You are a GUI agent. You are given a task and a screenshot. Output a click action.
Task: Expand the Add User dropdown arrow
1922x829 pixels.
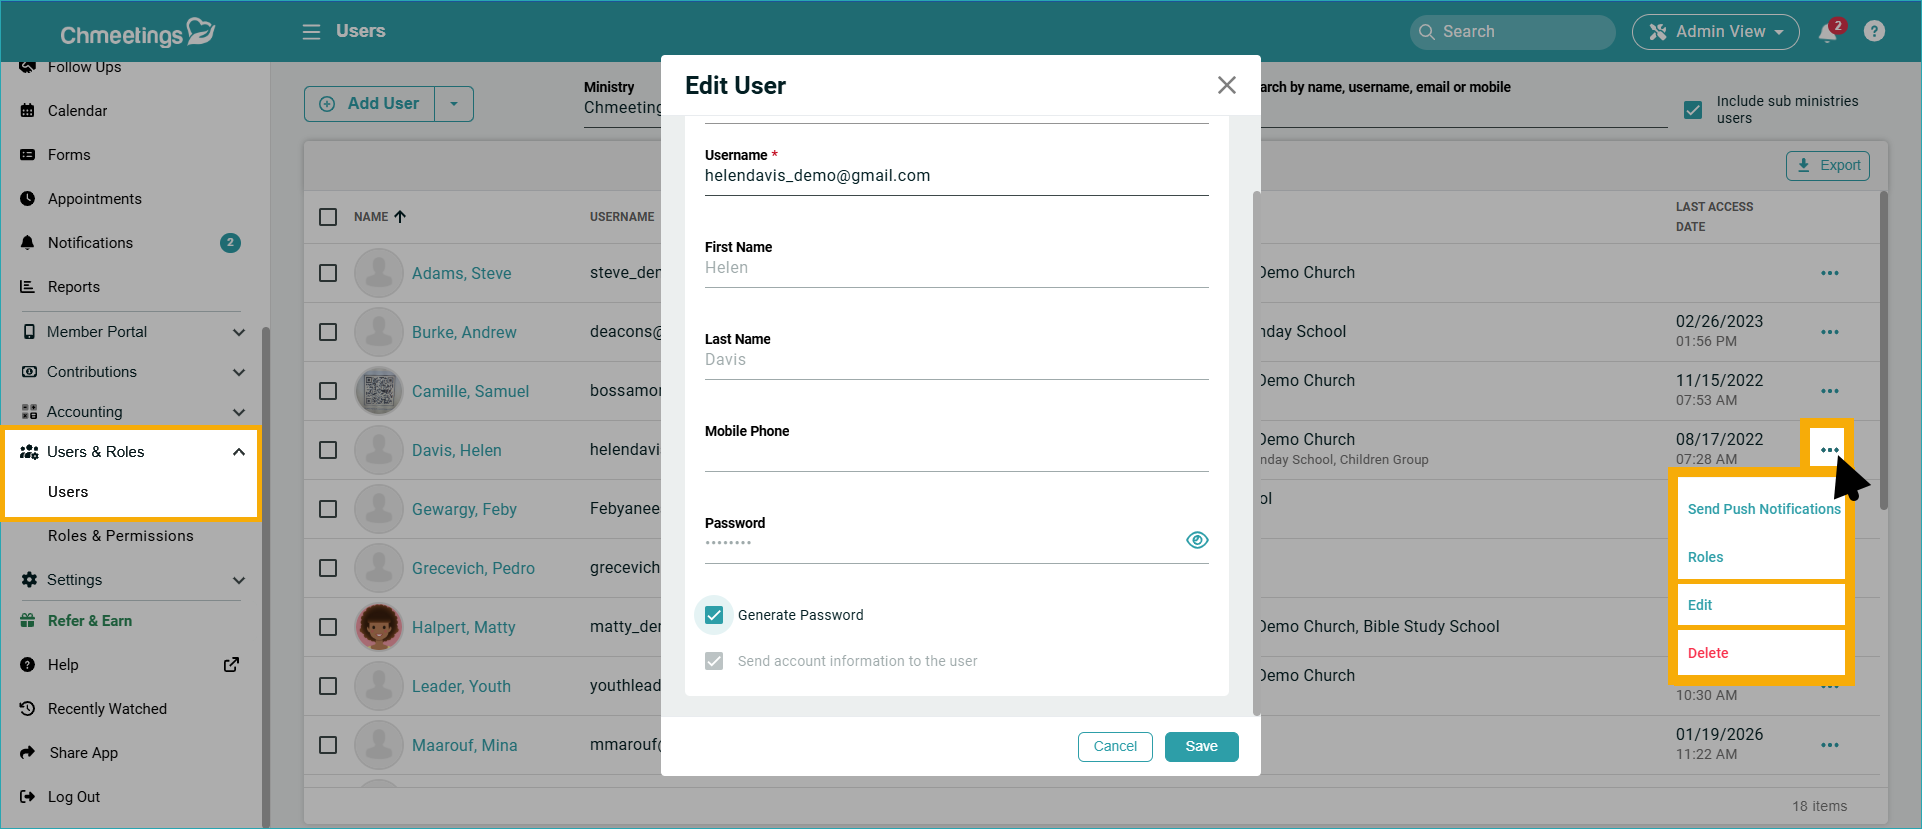454,104
